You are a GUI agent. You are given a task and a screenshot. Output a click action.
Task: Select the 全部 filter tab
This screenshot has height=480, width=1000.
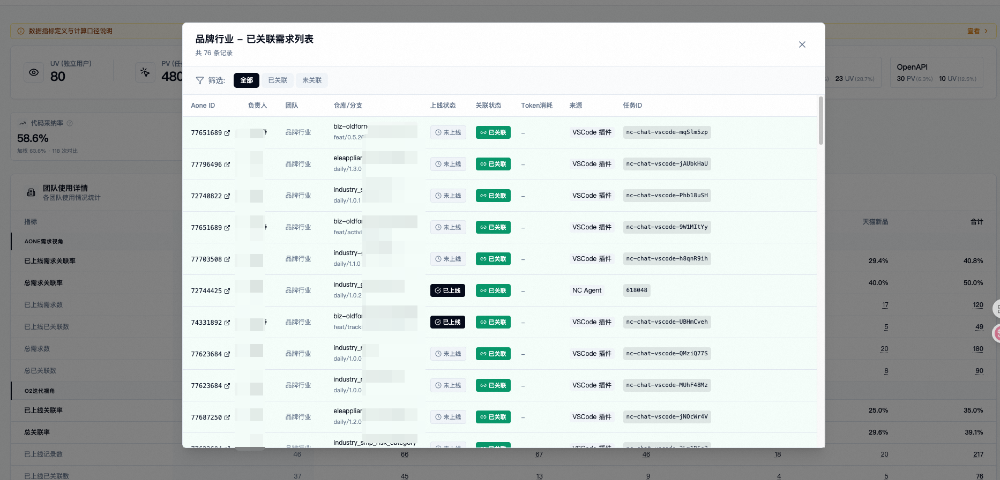pyautogui.click(x=246, y=80)
